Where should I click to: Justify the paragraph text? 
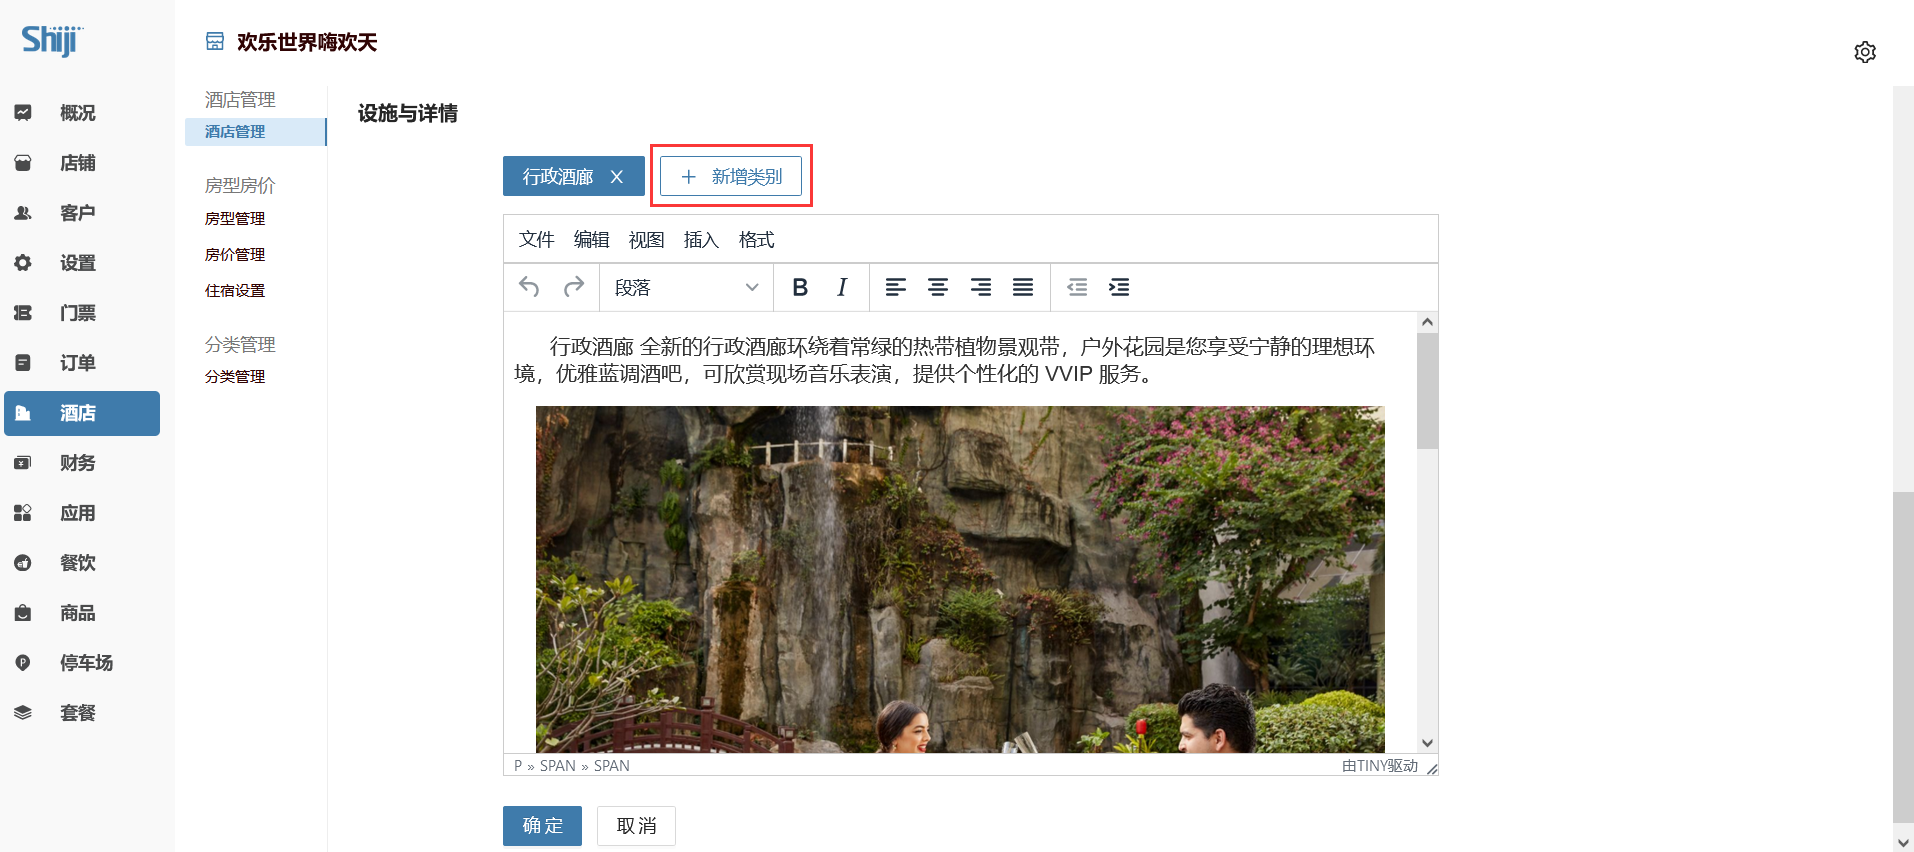point(1023,288)
